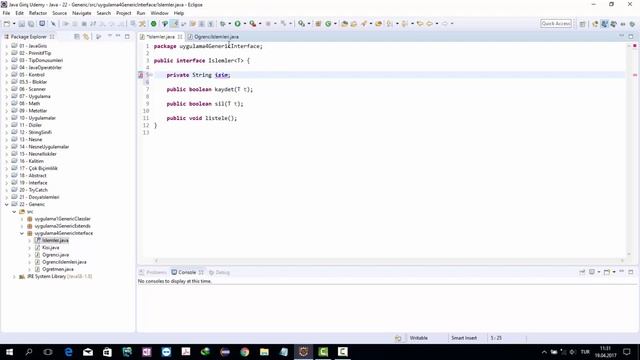Open Windows Start menu
Screen dimensions: 640x360
pos(9,352)
